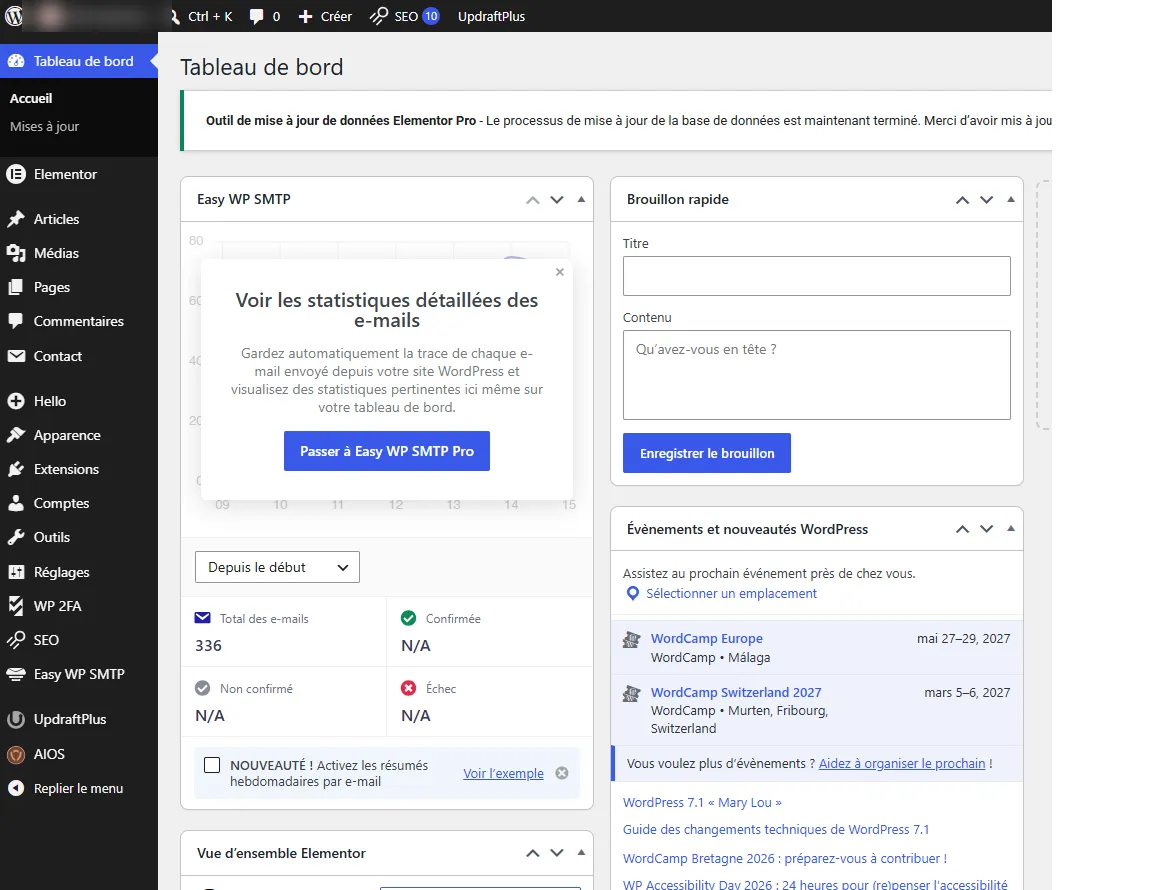Click the Easy WP SMTP sidebar icon
The height and width of the screenshot is (890, 1152).
tap(15, 674)
